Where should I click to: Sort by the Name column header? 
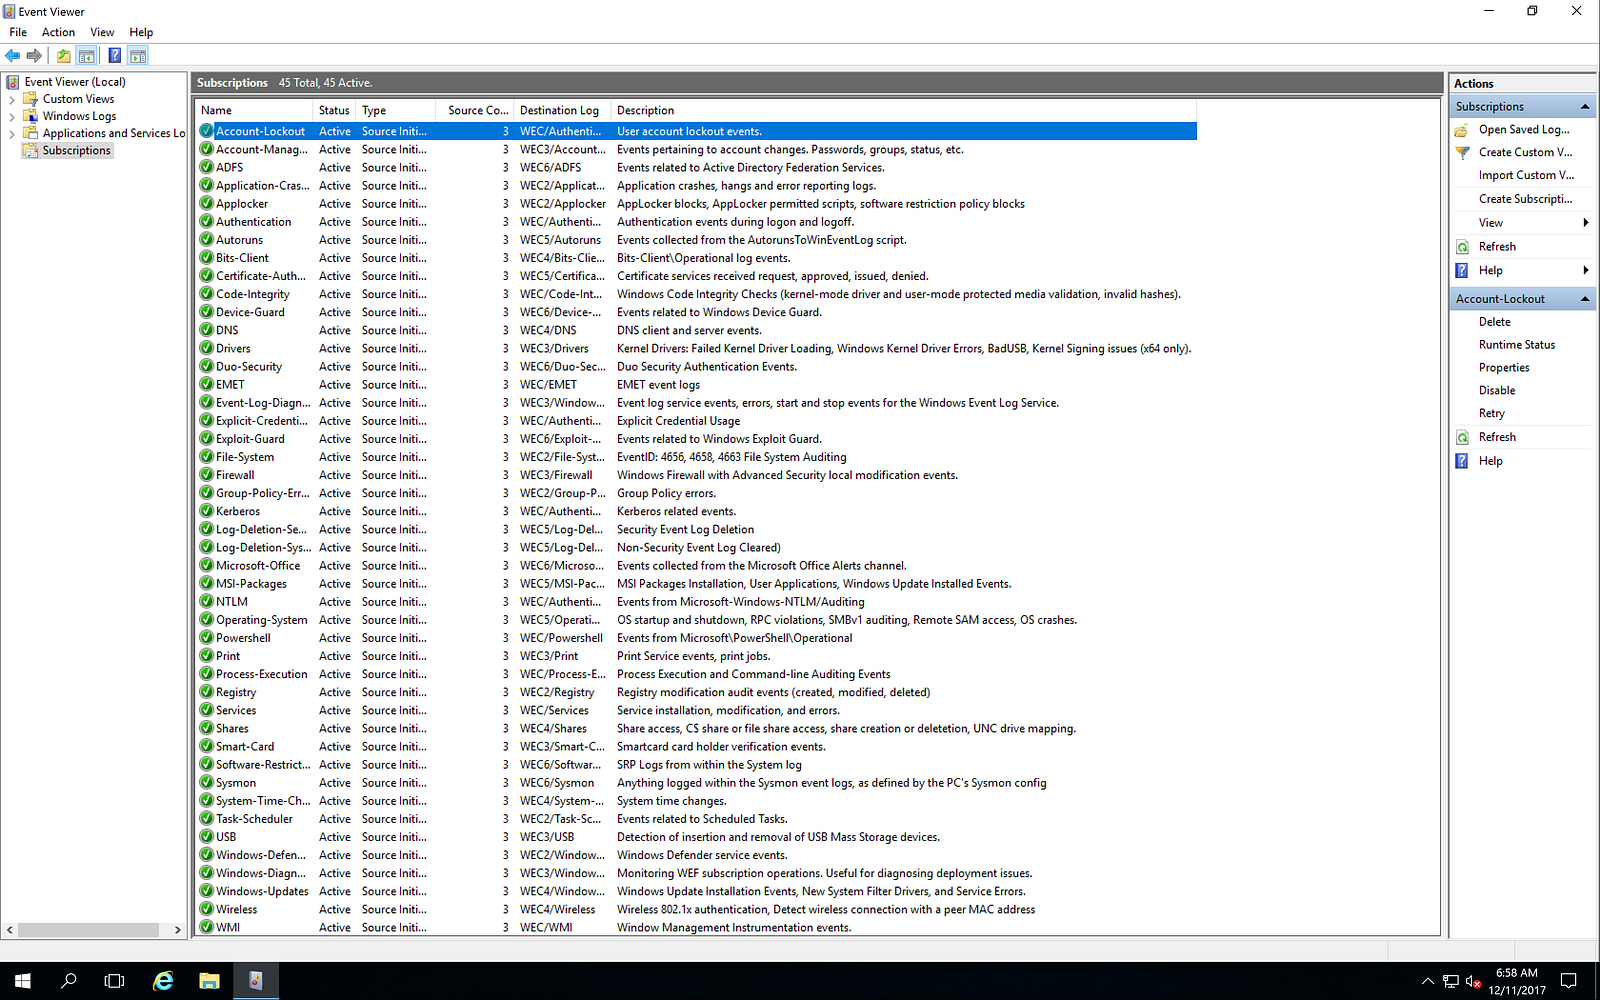[254, 111]
